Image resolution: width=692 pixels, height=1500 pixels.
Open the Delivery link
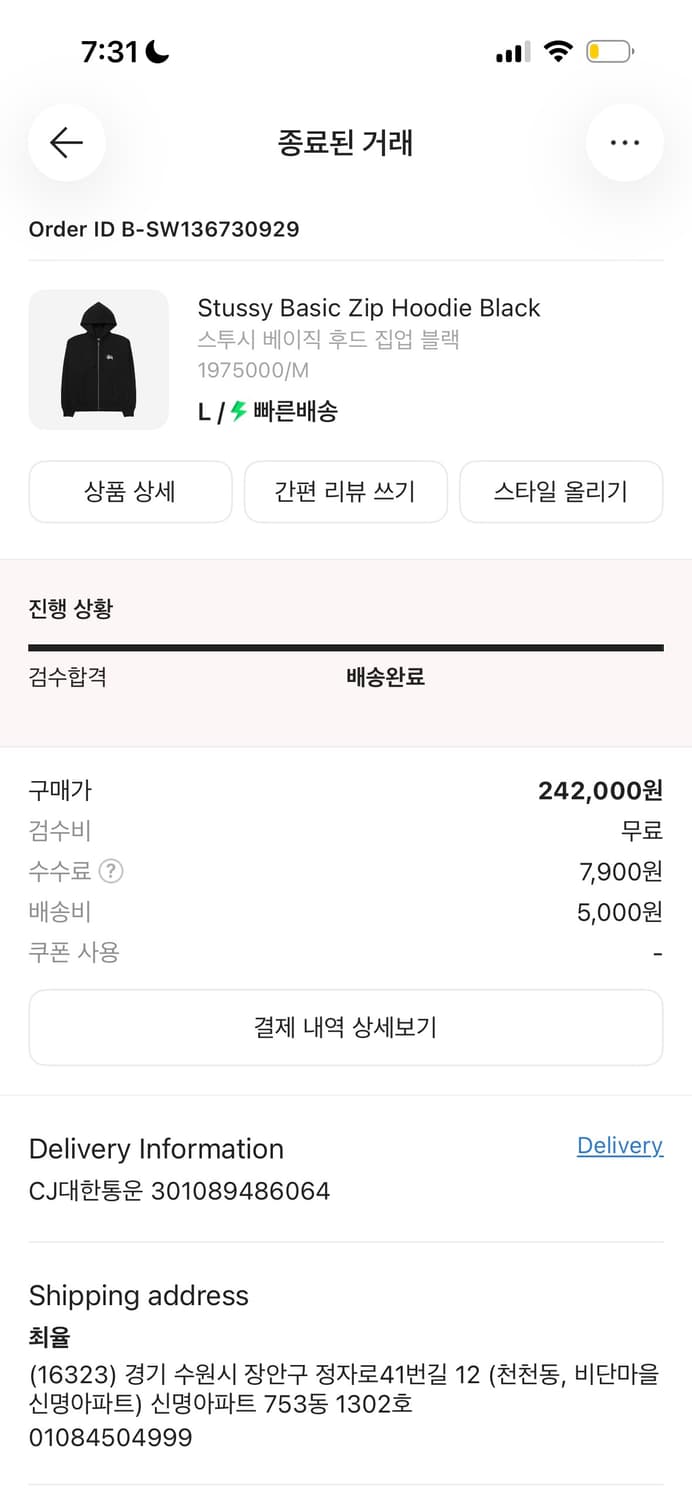tap(619, 1145)
